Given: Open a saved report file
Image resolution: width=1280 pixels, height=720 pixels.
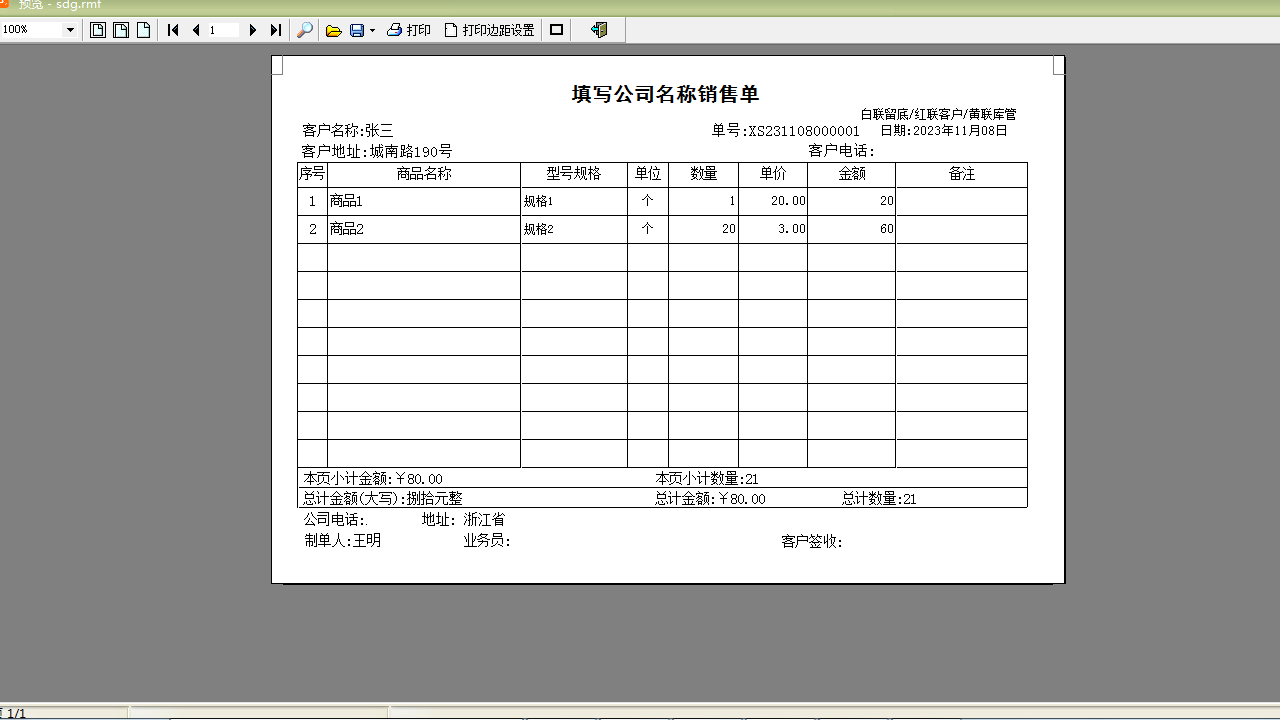Looking at the screenshot, I should click(335, 30).
